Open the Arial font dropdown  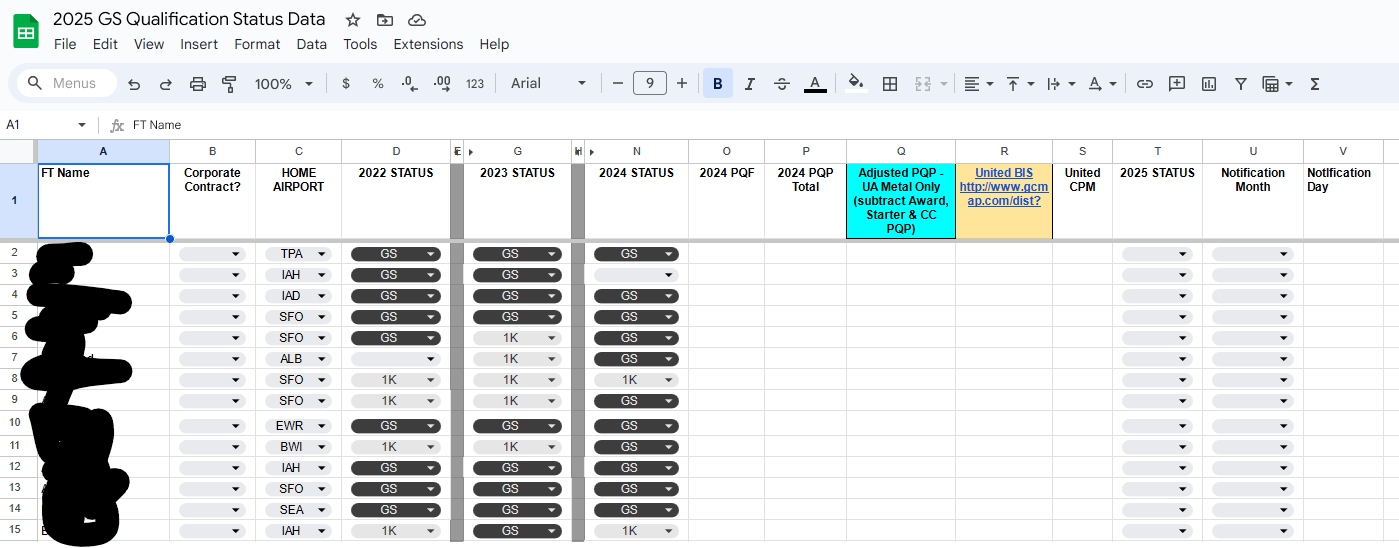548,84
